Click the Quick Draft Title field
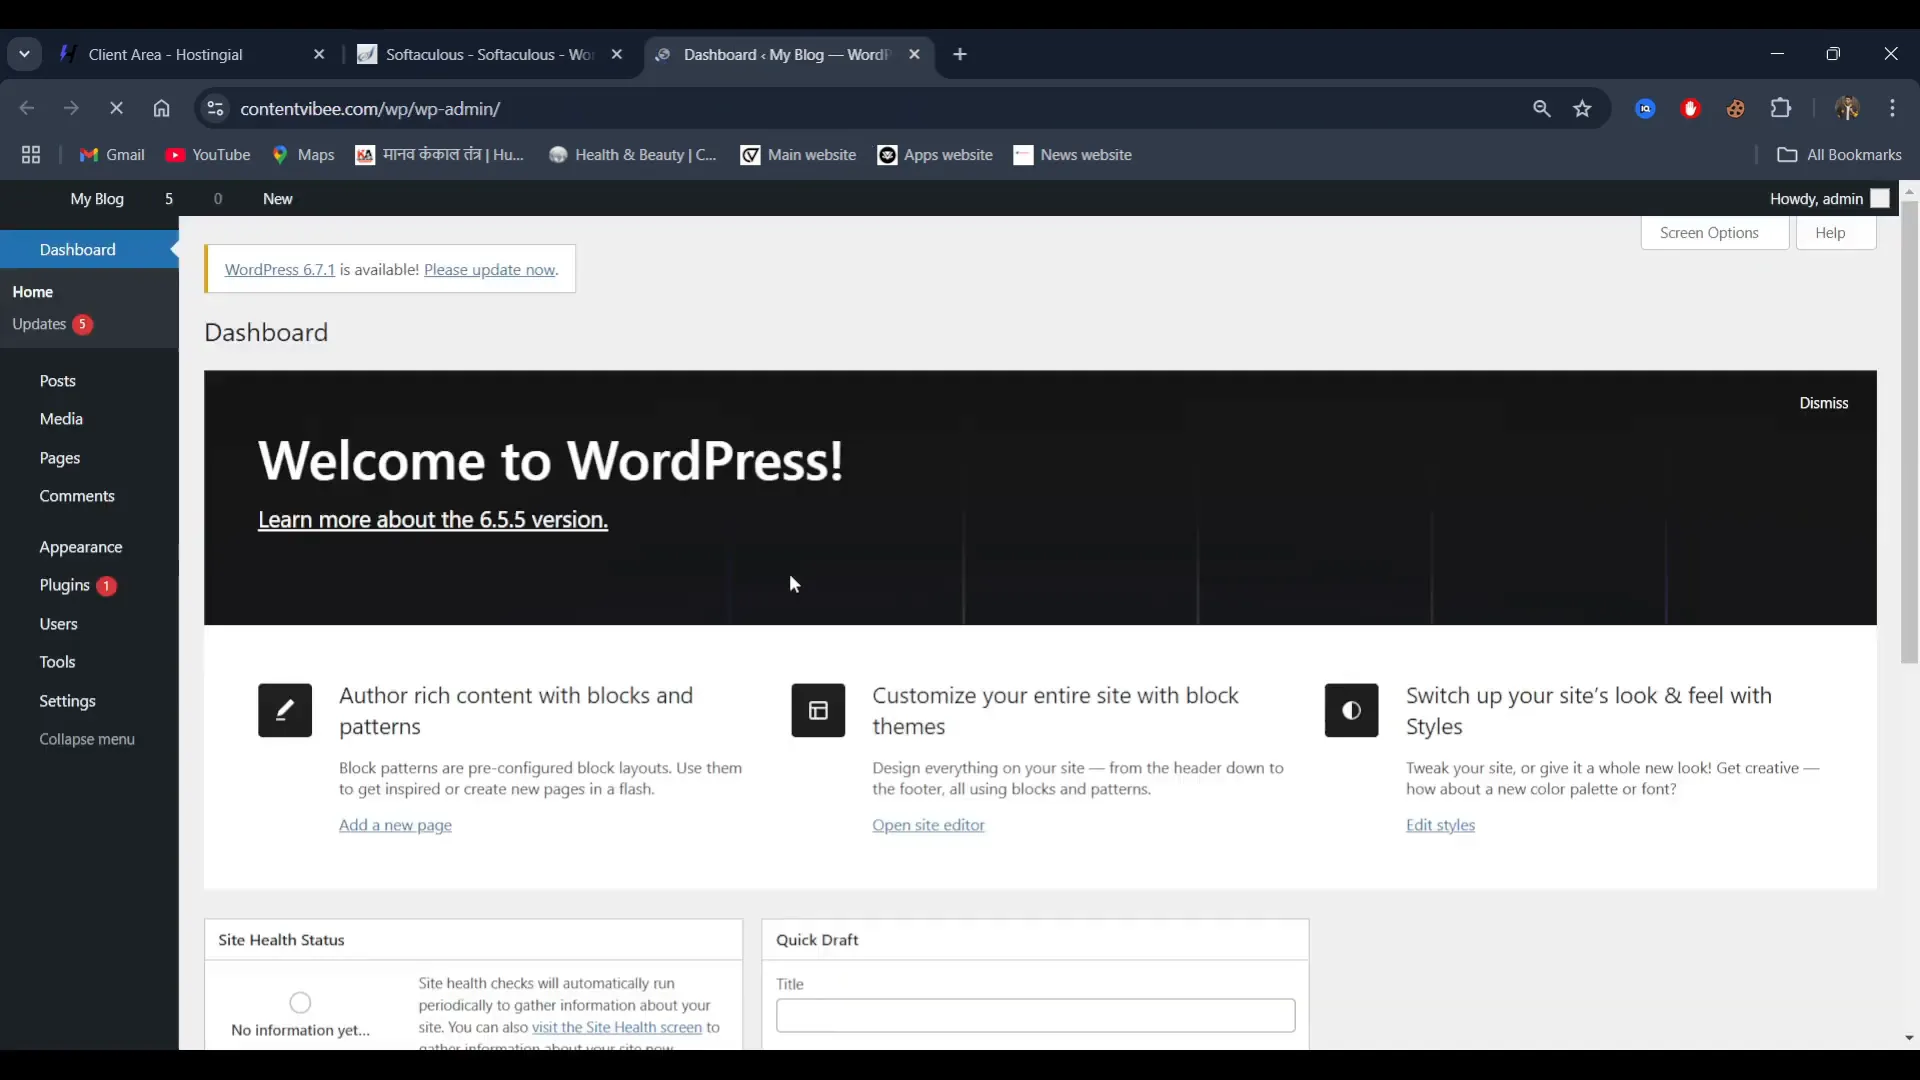The height and width of the screenshot is (1080, 1920). tap(1035, 1015)
